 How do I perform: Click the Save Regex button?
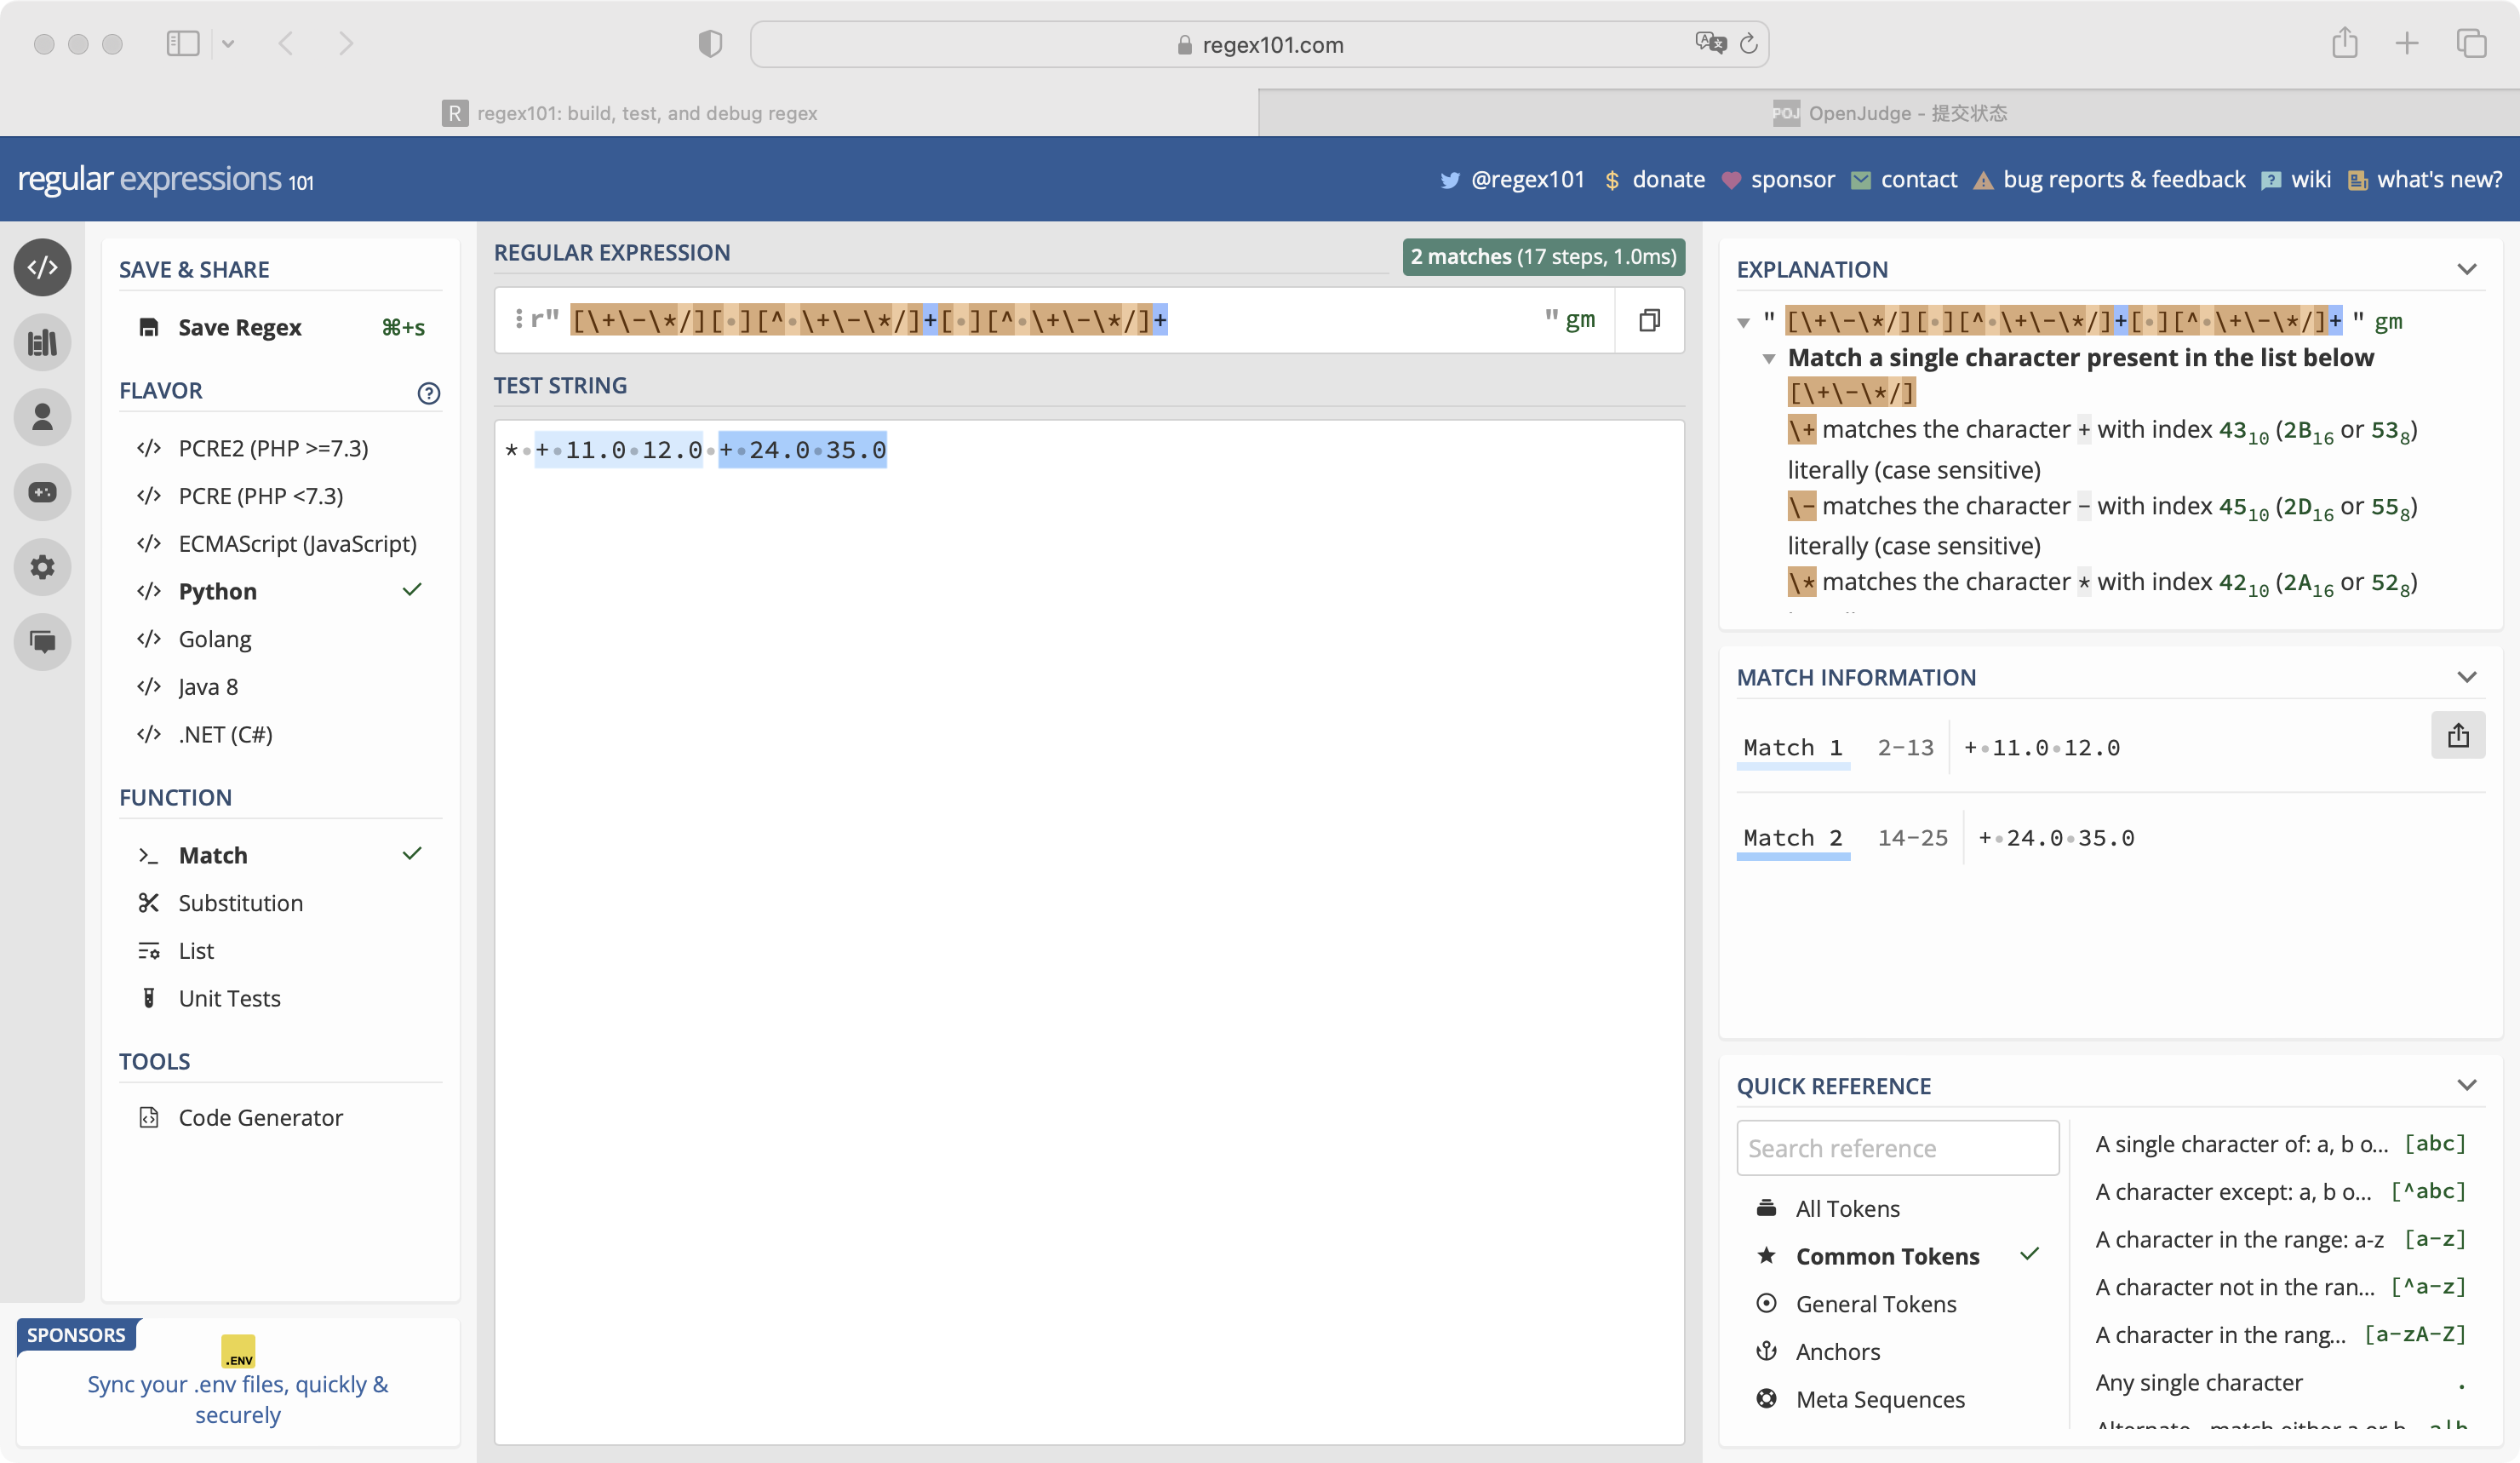(x=239, y=328)
